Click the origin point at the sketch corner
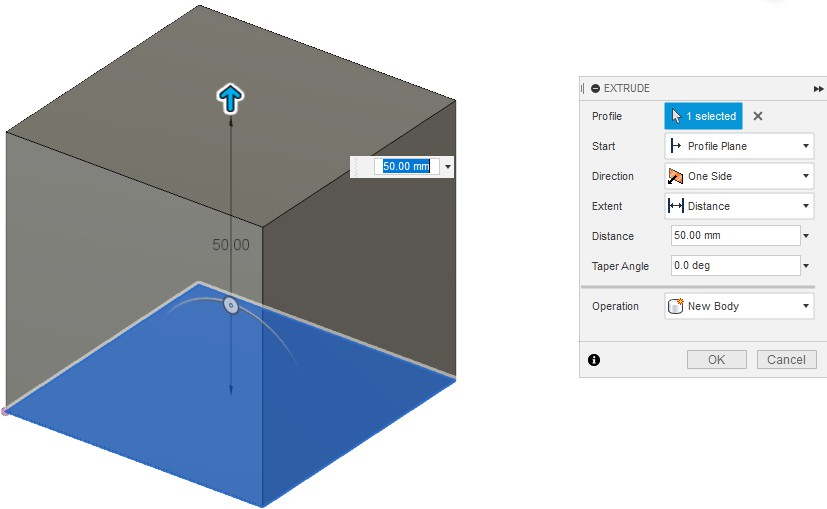This screenshot has width=827, height=509. click(x=4, y=411)
